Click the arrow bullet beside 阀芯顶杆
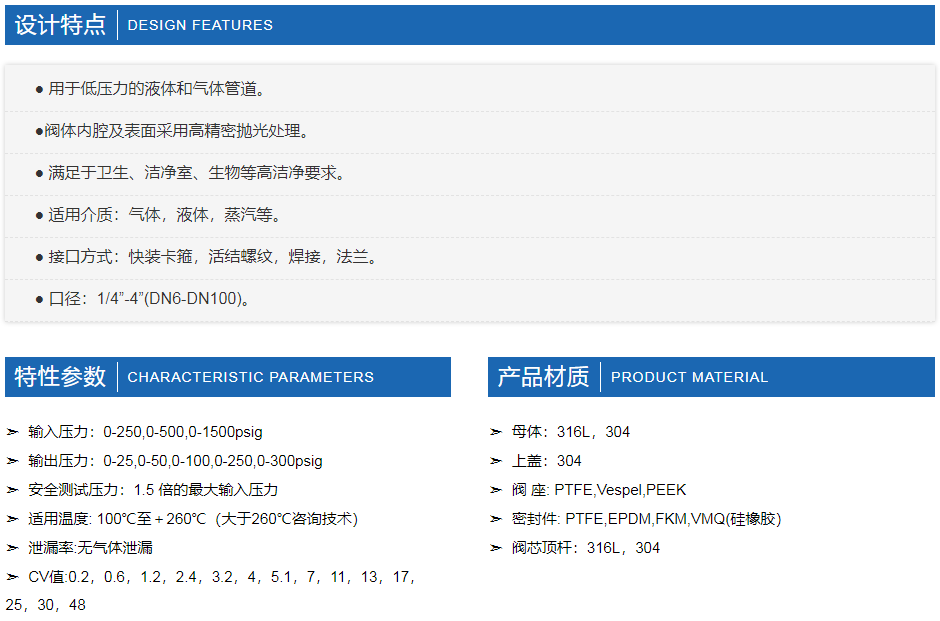 496,548
